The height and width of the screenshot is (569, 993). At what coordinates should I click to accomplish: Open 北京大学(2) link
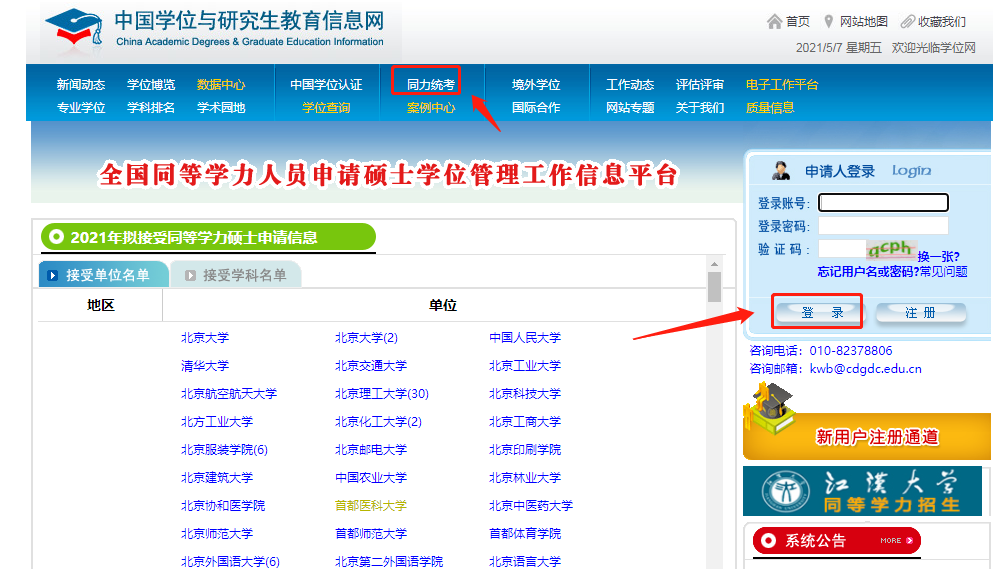pos(366,338)
